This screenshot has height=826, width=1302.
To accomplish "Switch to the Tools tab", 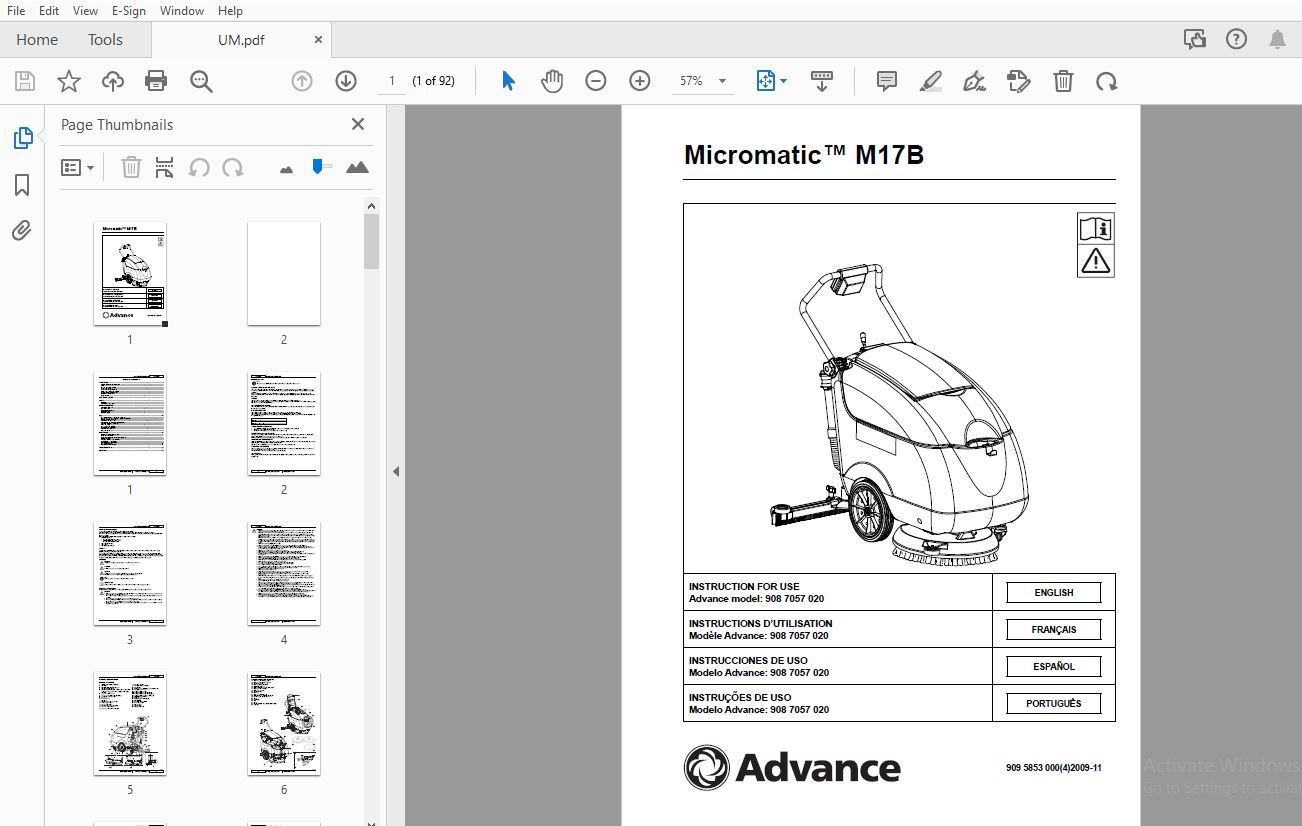I will pos(105,40).
